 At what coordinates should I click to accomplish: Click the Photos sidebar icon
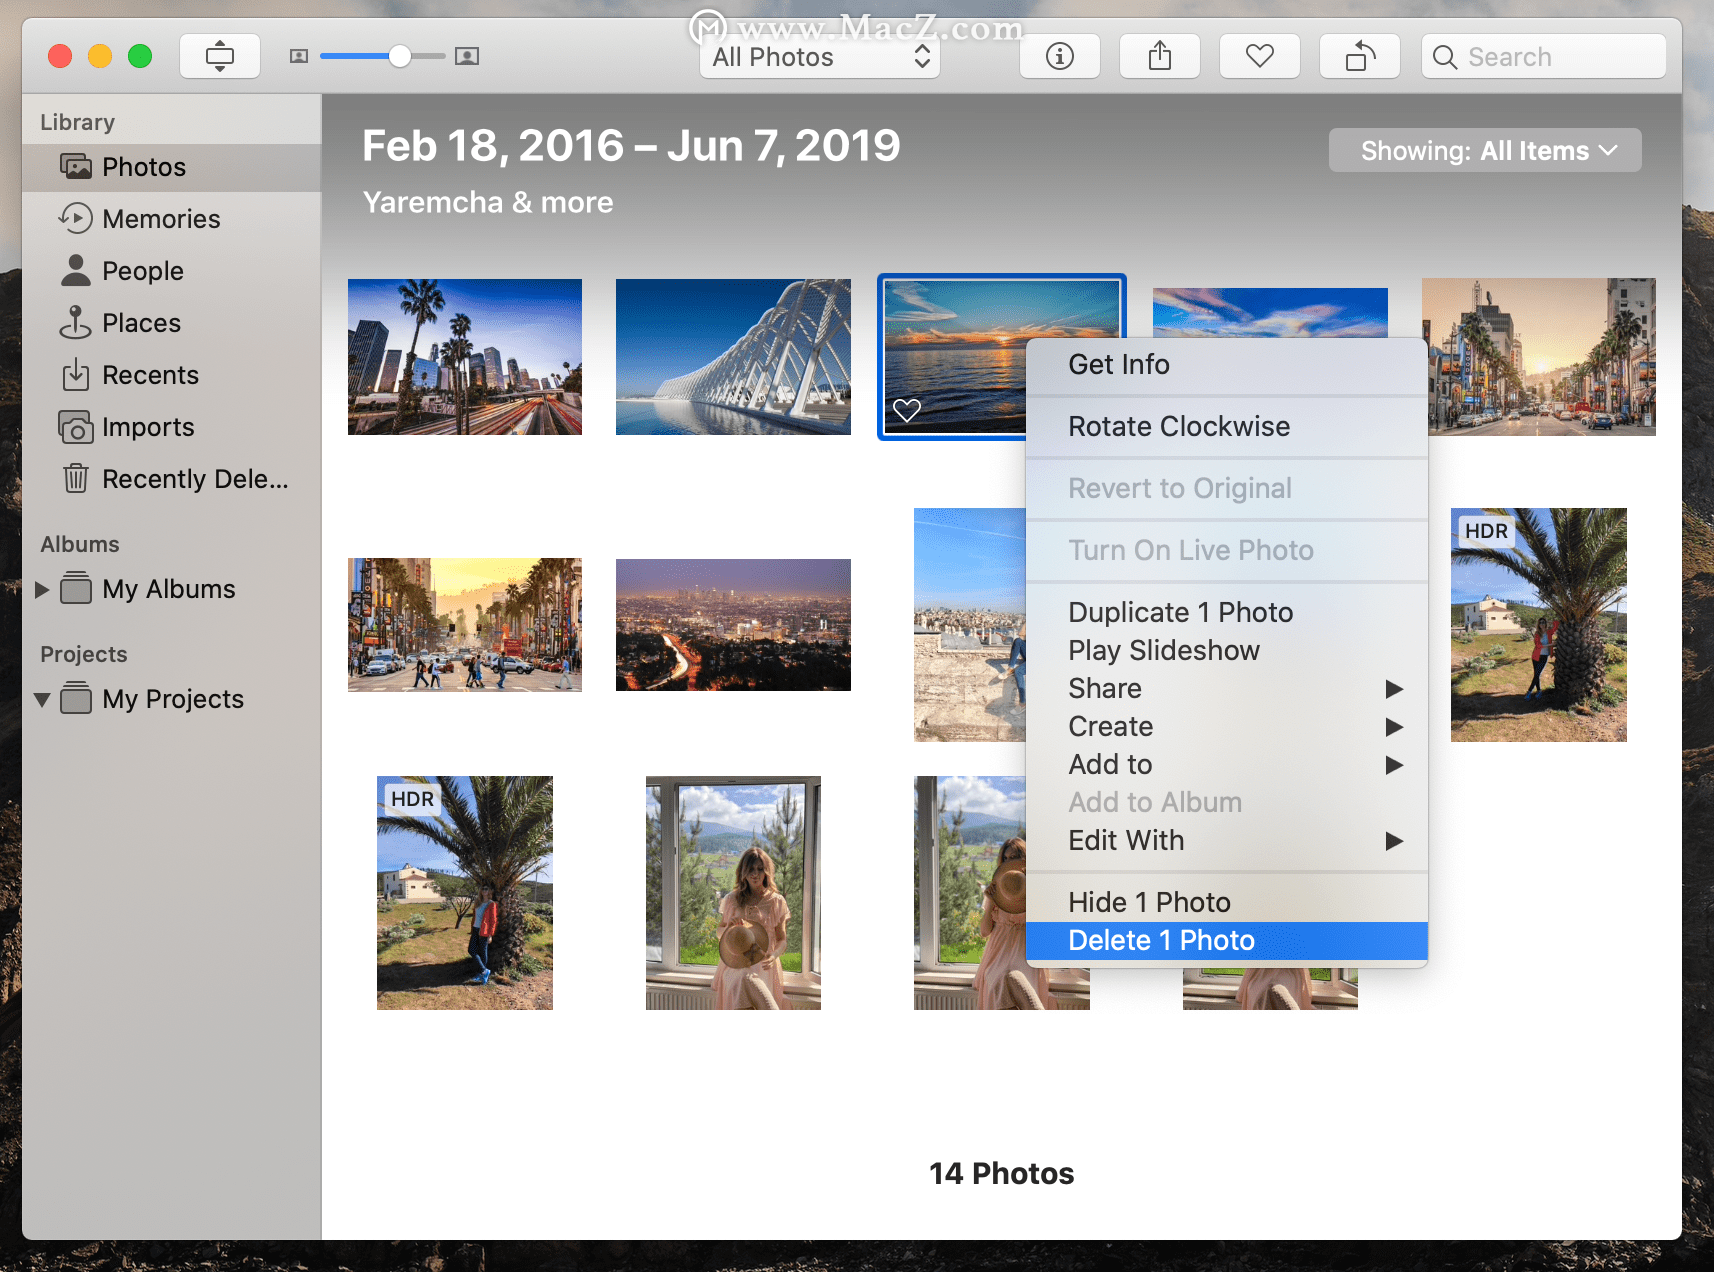(x=76, y=166)
